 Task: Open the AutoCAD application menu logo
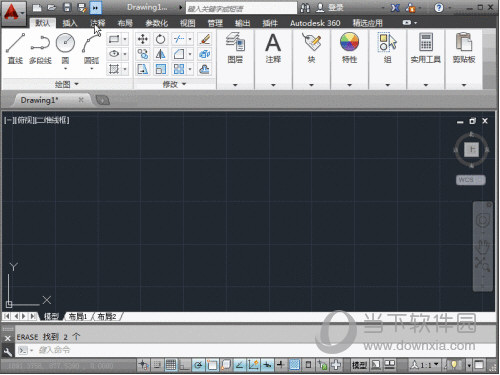click(13, 13)
